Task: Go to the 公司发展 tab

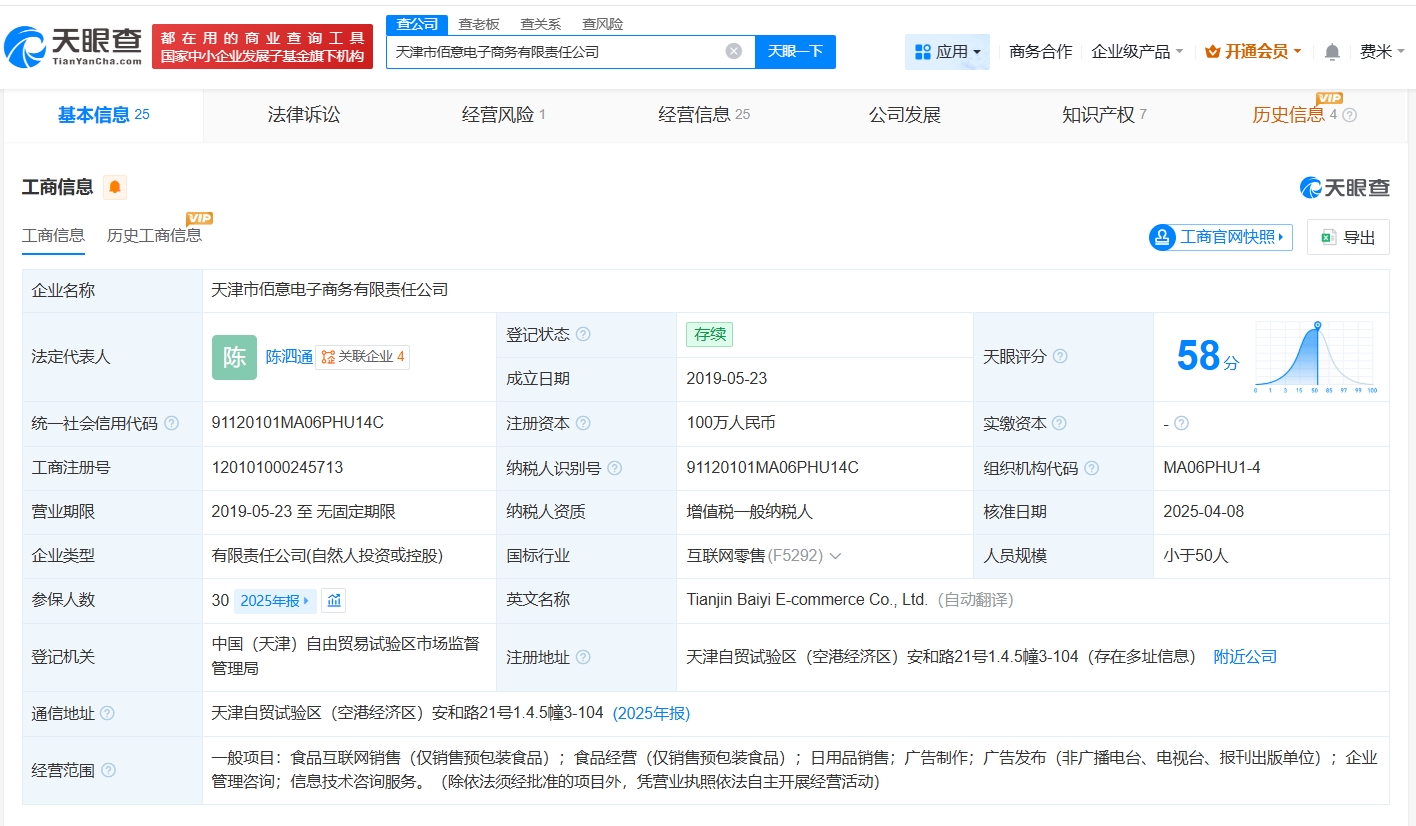Action: coord(905,115)
